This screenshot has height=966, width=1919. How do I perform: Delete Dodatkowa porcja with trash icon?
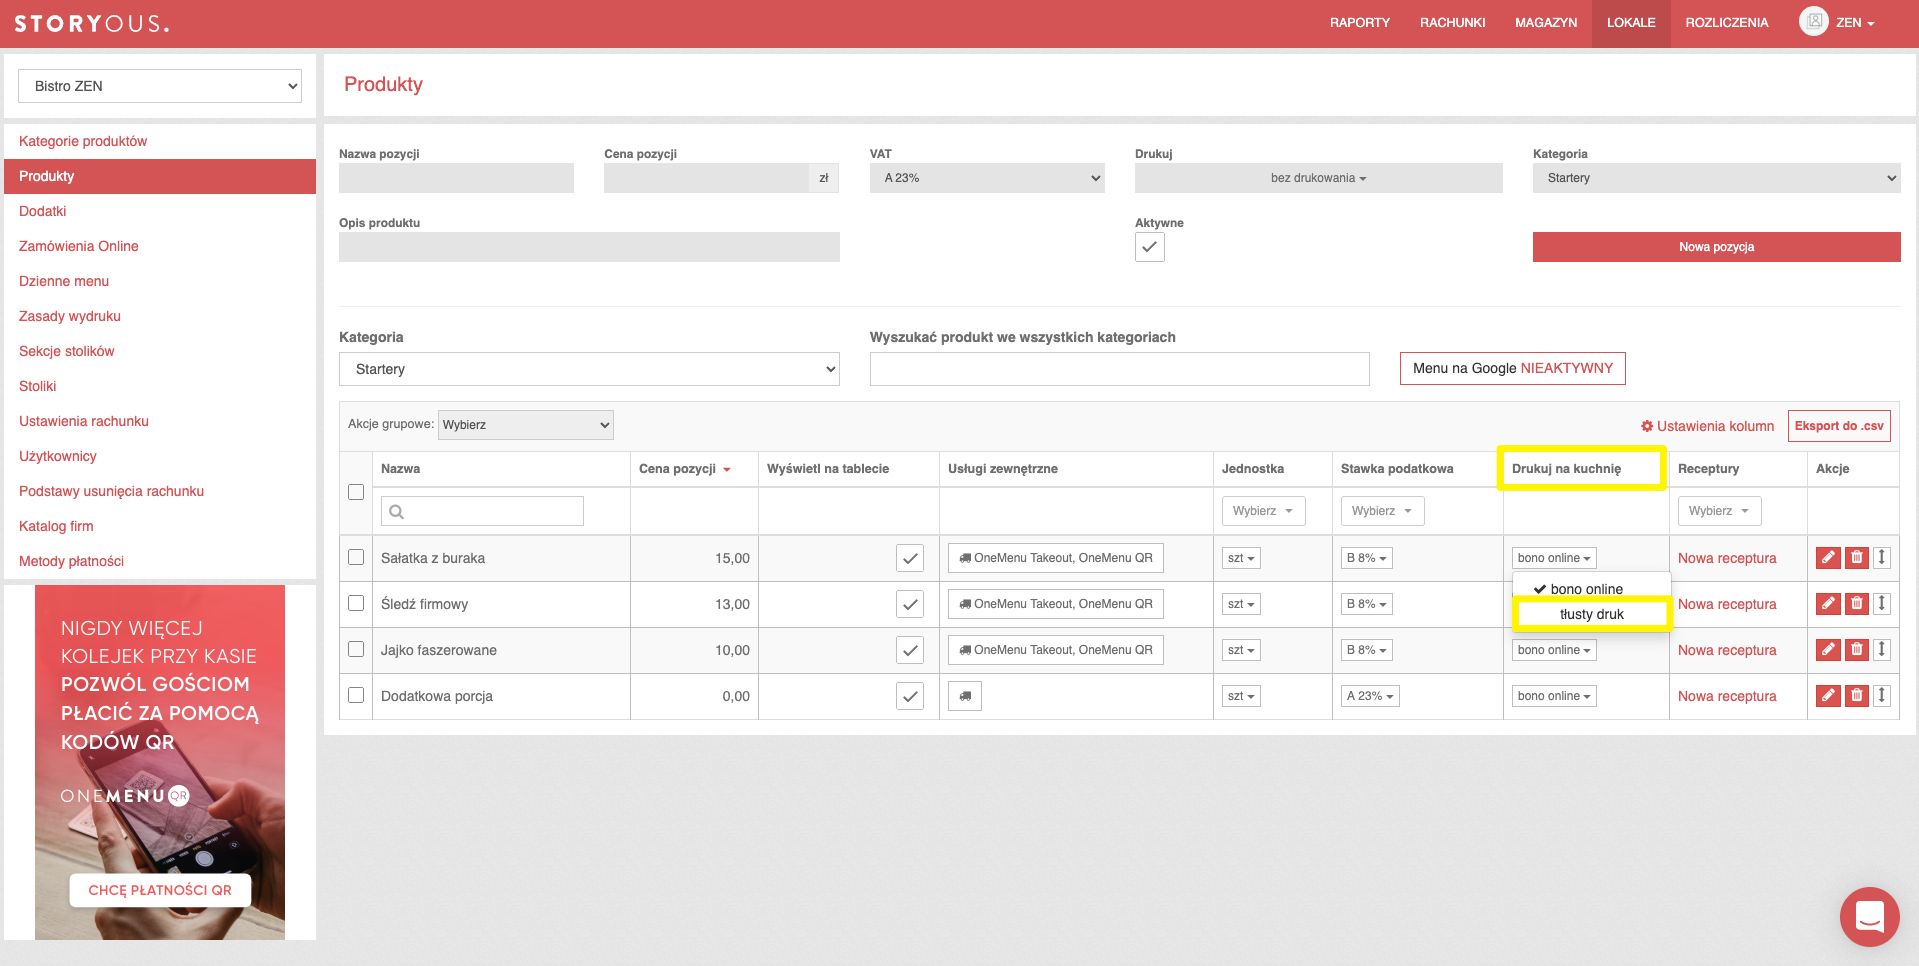pos(1856,696)
